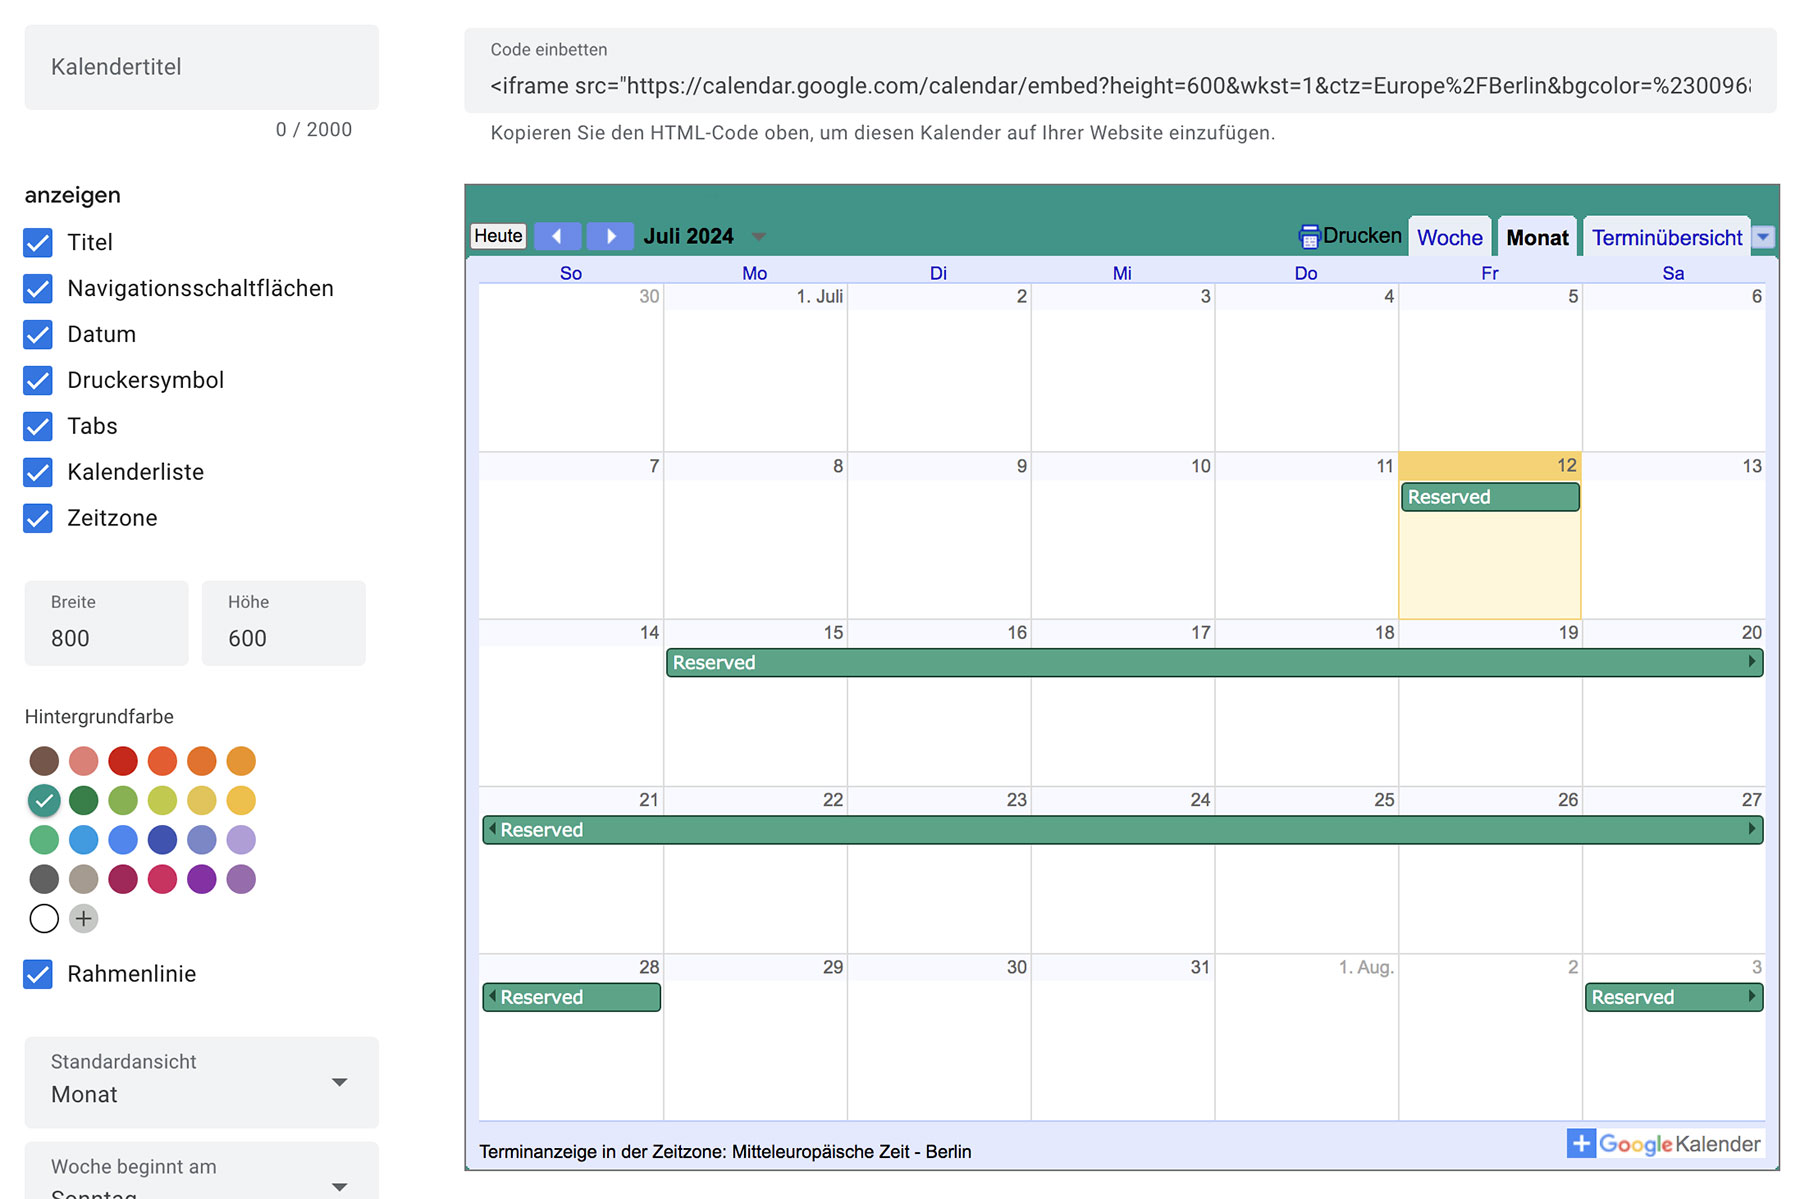Go to previous month arrow
The width and height of the screenshot is (1800, 1199).
[x=557, y=236]
